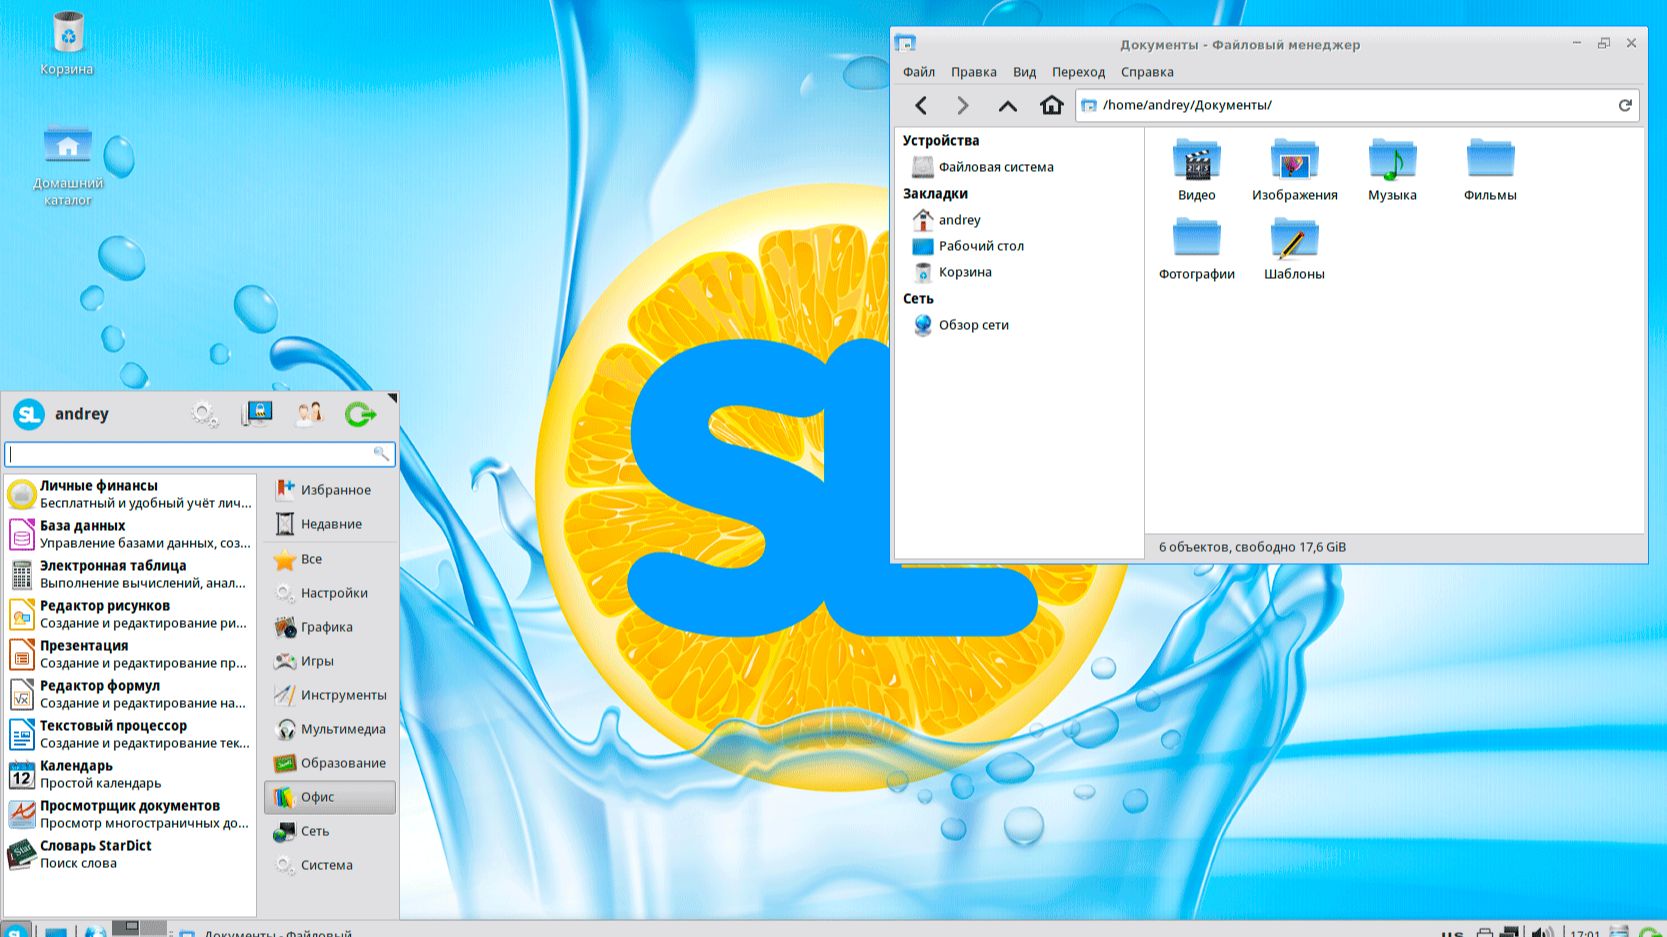This screenshot has width=1667, height=937.
Task: Open Электронная таблица spreadsheet app
Action: pos(130,574)
